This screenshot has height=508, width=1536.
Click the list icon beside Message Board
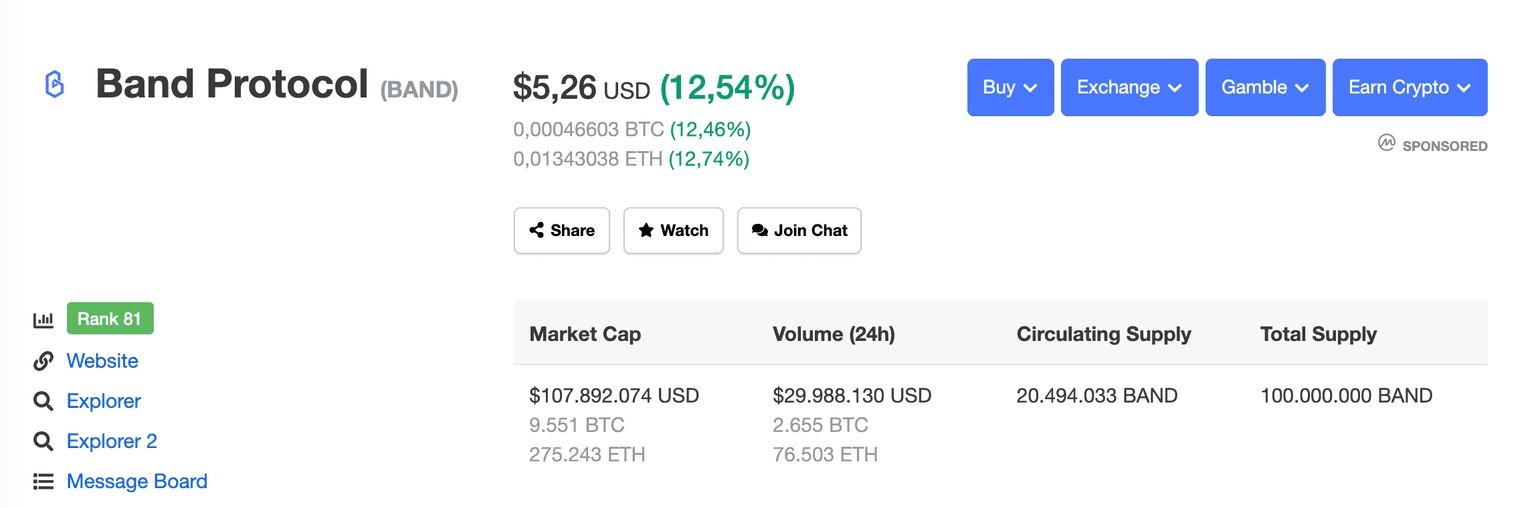(x=43, y=482)
